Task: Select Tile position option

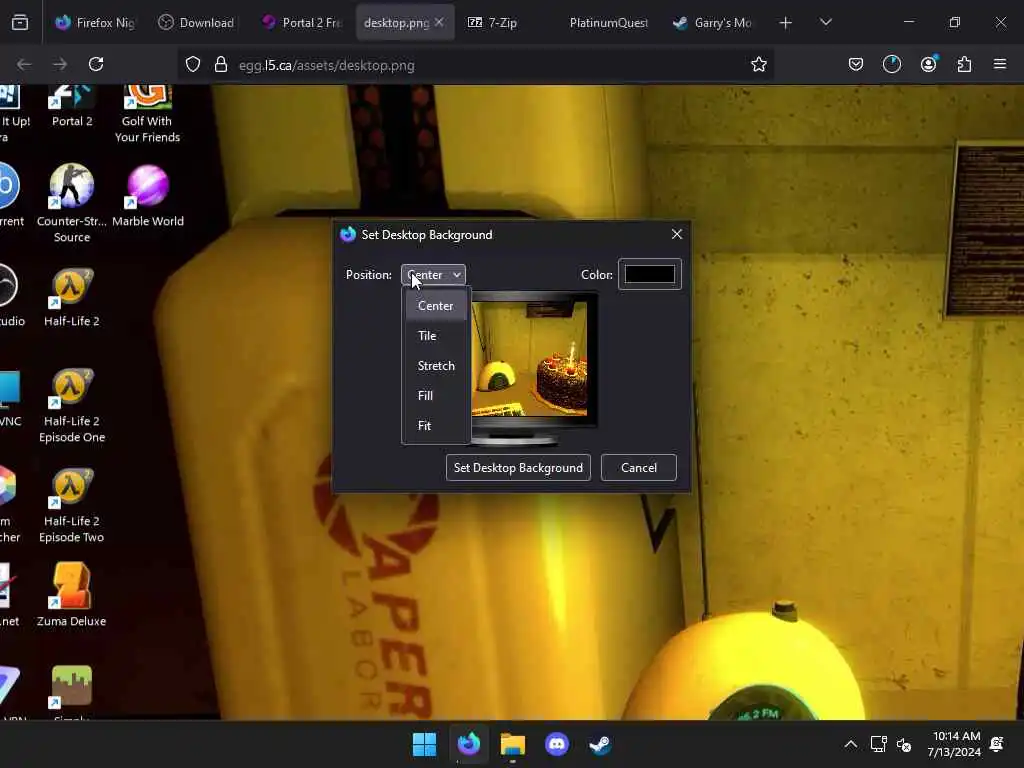Action: point(436,336)
